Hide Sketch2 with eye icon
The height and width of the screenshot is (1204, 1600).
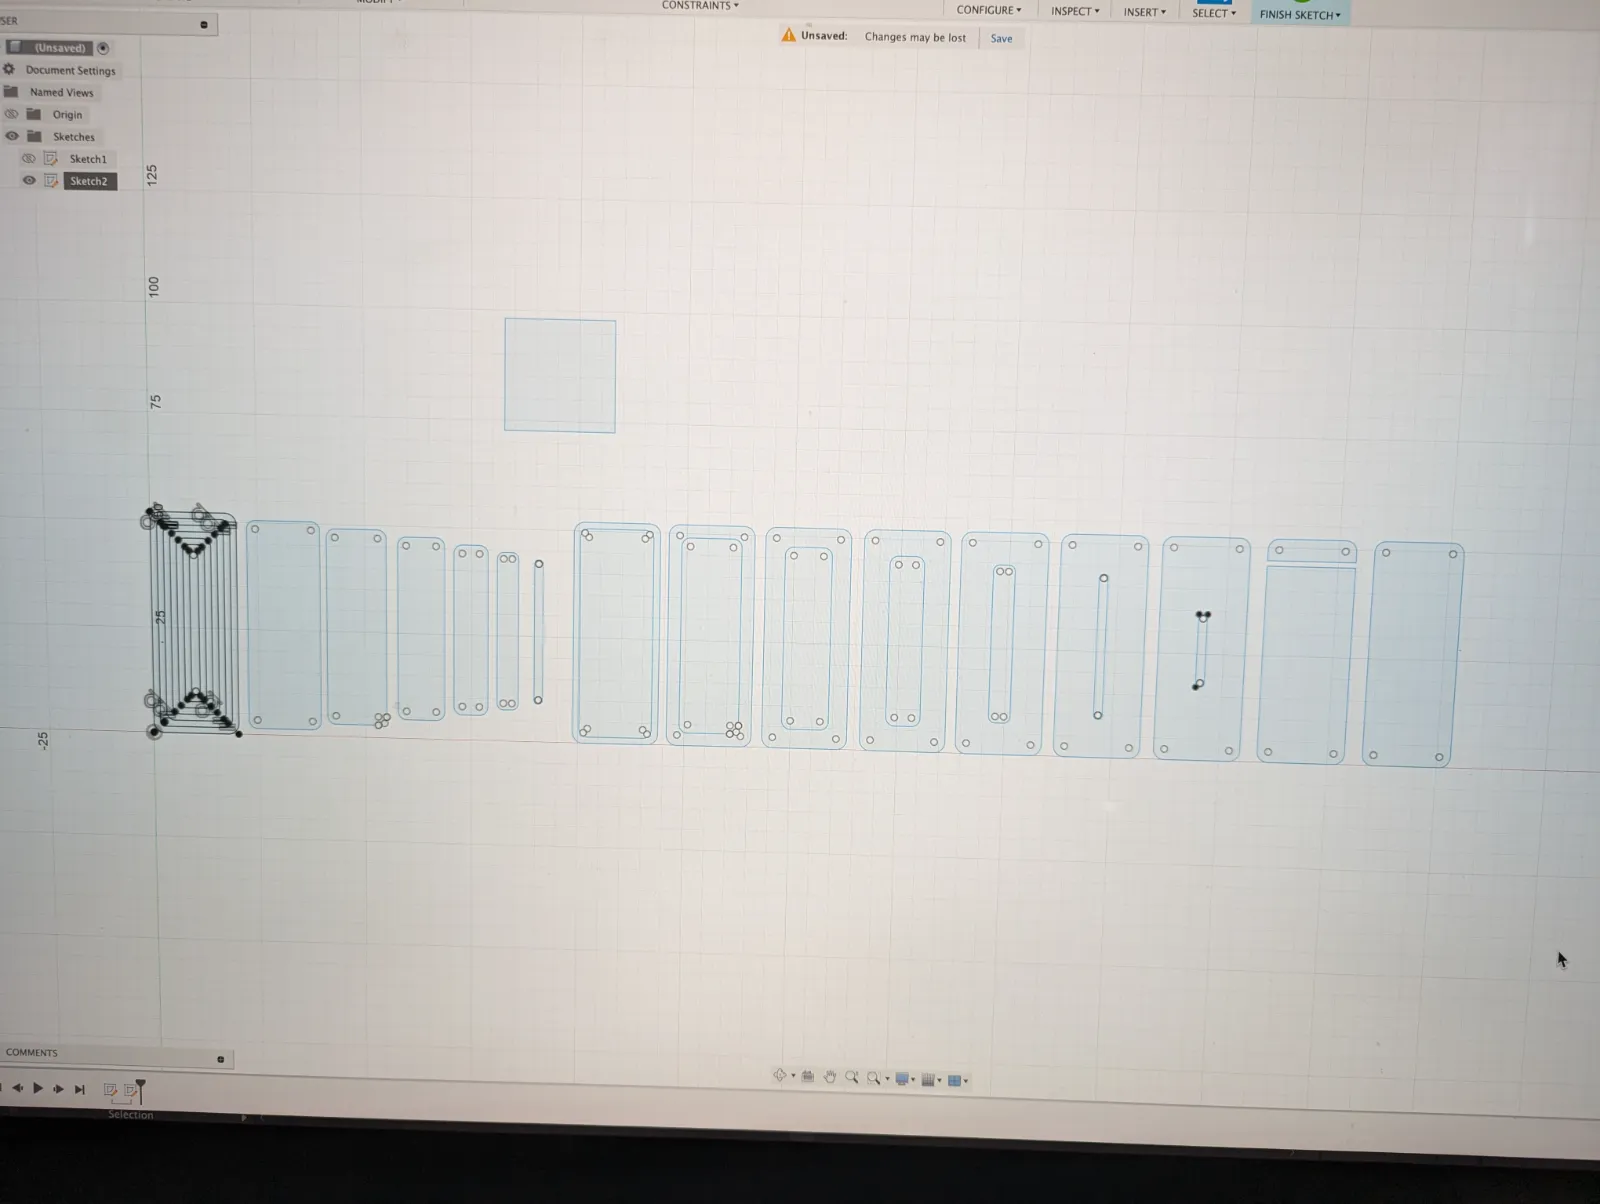(29, 180)
